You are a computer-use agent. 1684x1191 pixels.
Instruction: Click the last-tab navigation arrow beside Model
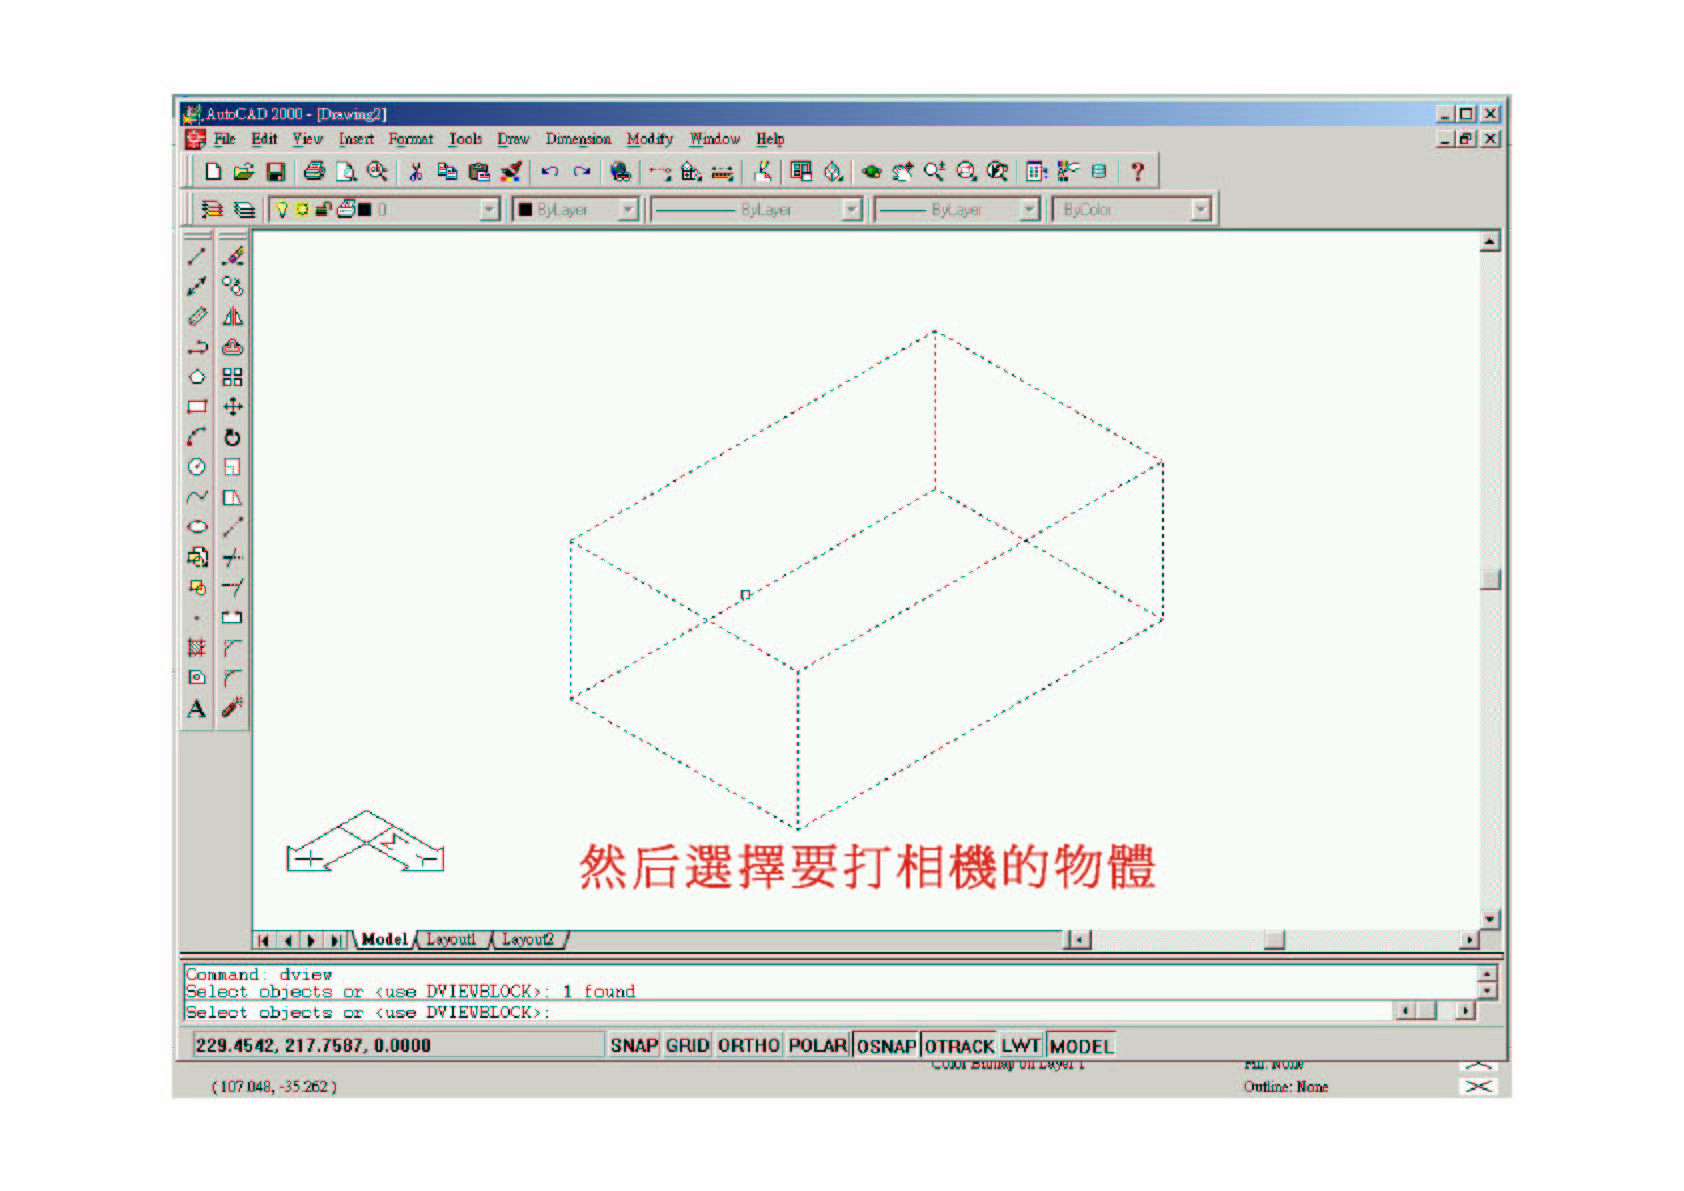pos(337,940)
